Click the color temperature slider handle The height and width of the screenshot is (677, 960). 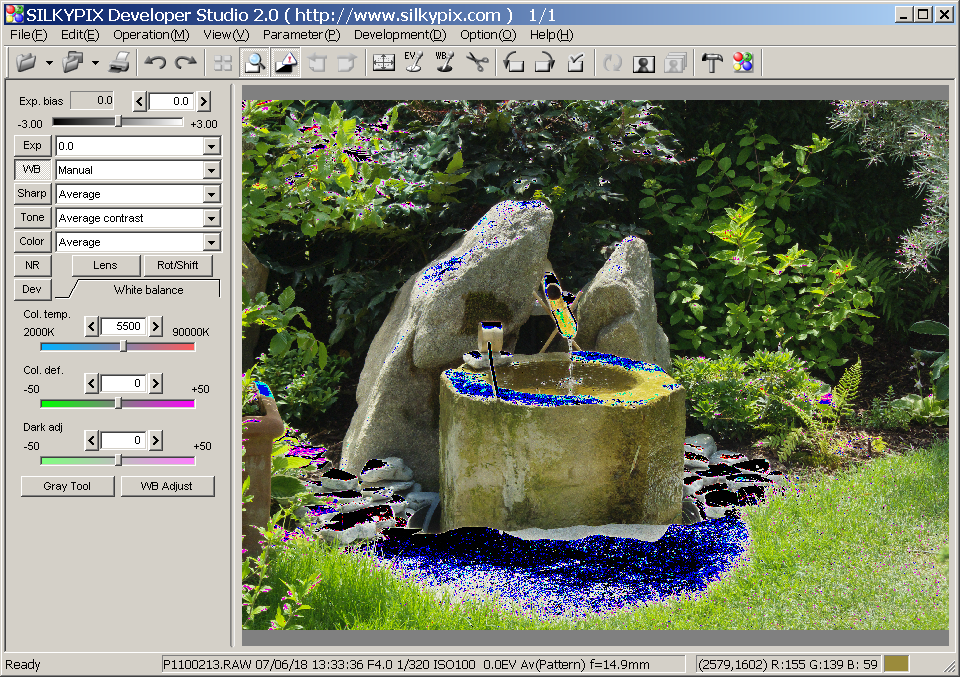pyautogui.click(x=123, y=347)
